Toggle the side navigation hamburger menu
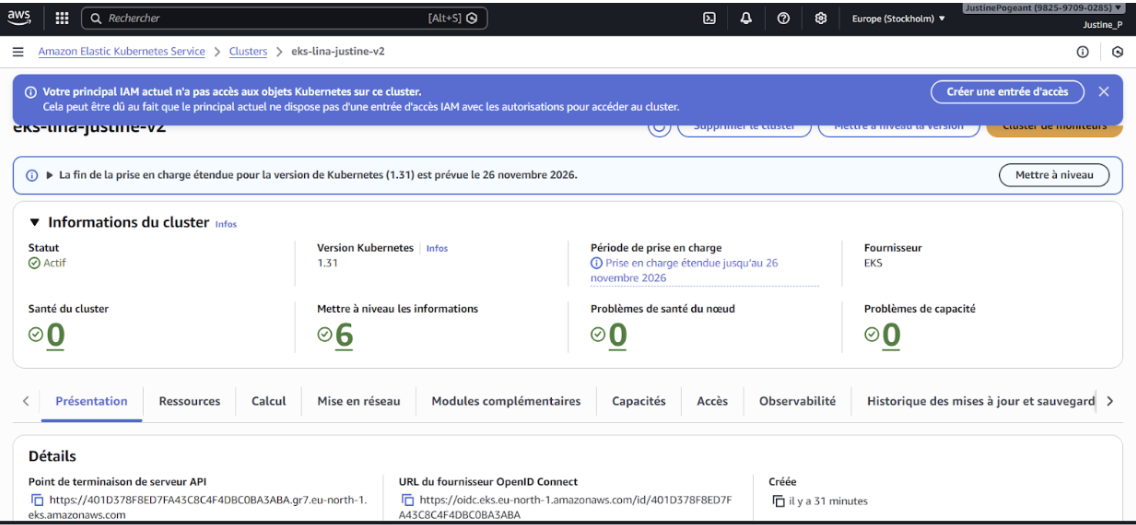Viewport: 1136px width, 525px height. [x=18, y=52]
